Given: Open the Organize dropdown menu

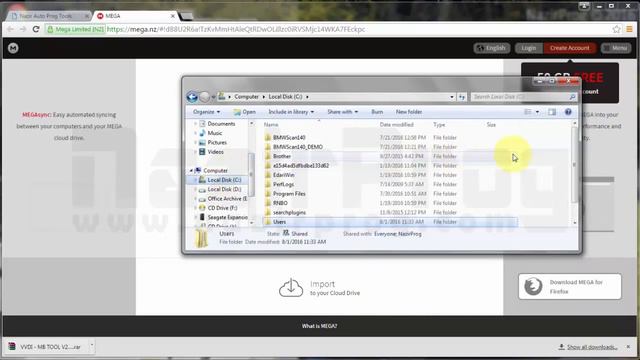Looking at the screenshot, I should click(x=207, y=112).
